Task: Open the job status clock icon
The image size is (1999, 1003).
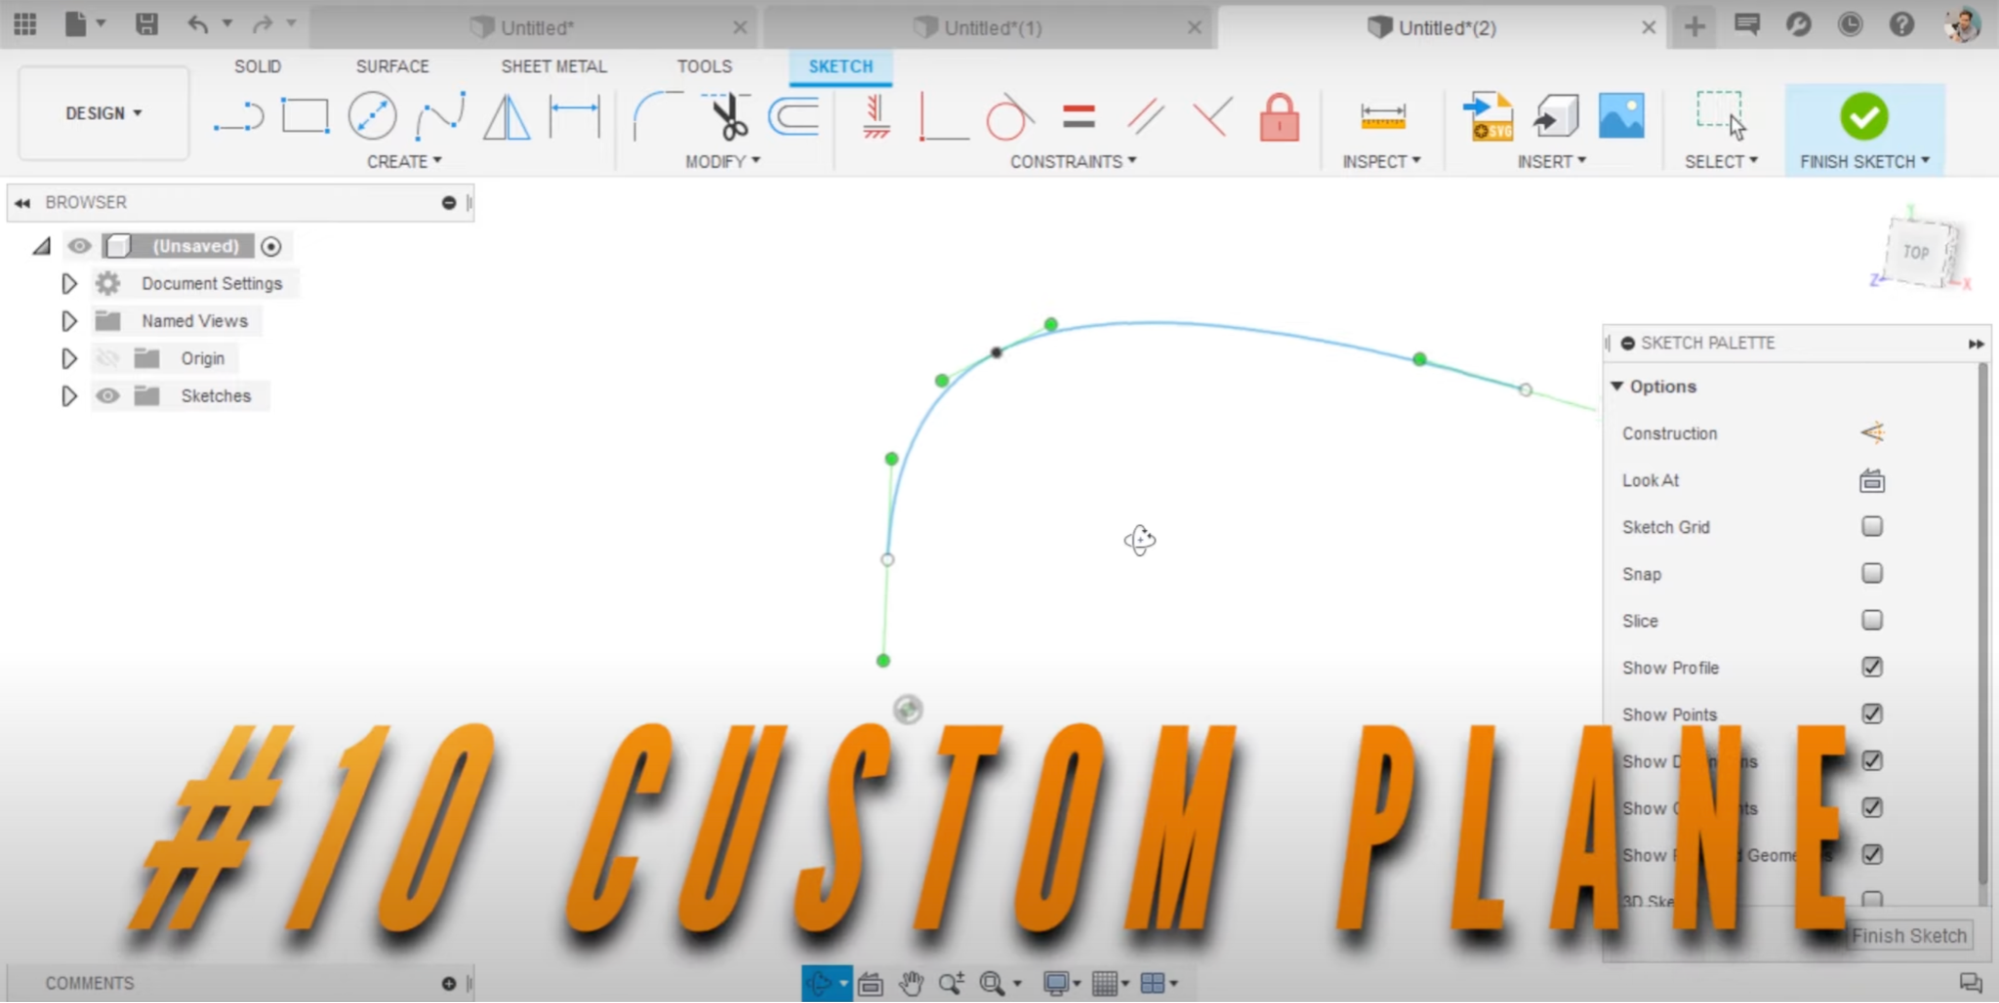Action: pos(1850,25)
